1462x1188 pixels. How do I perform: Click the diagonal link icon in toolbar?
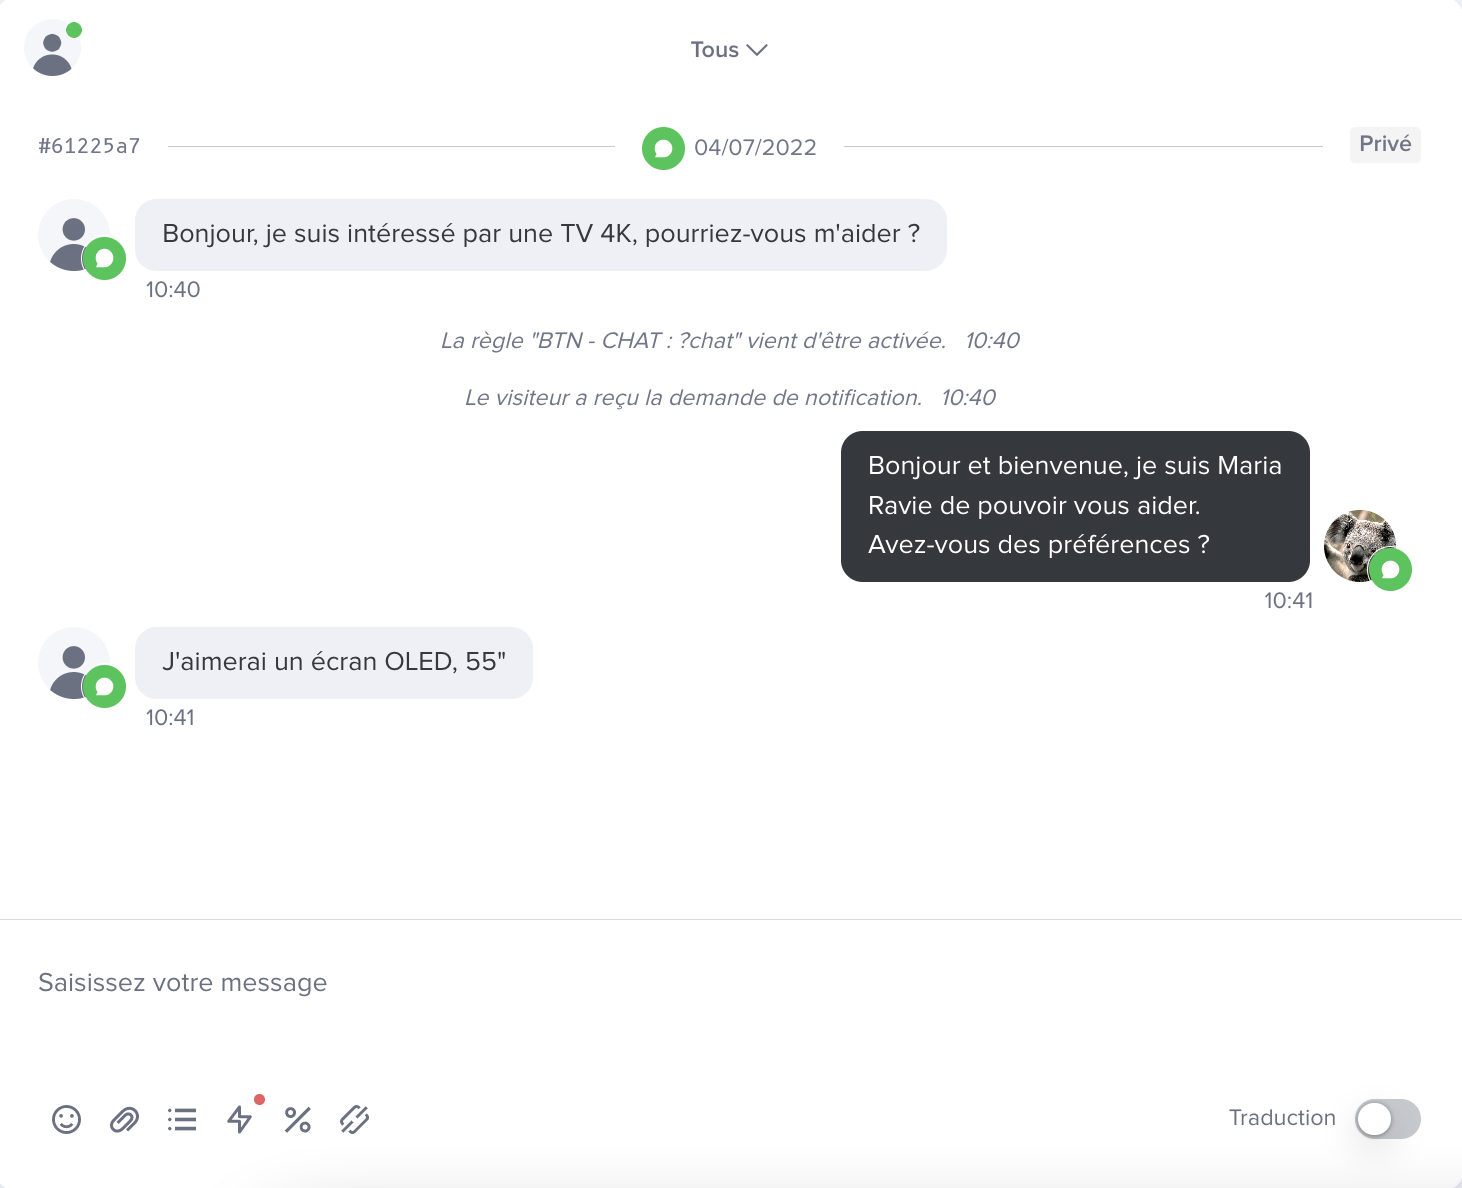pos(355,1119)
